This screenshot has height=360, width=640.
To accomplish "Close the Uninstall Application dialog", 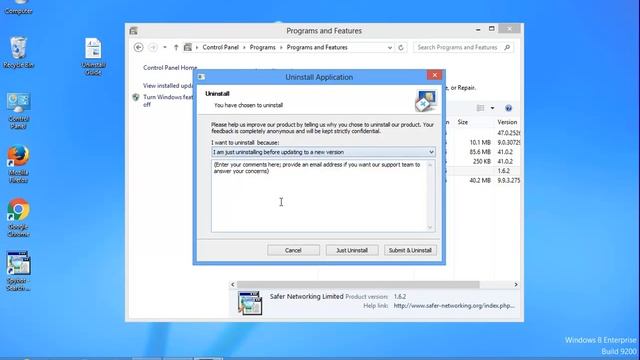I will coord(434,75).
